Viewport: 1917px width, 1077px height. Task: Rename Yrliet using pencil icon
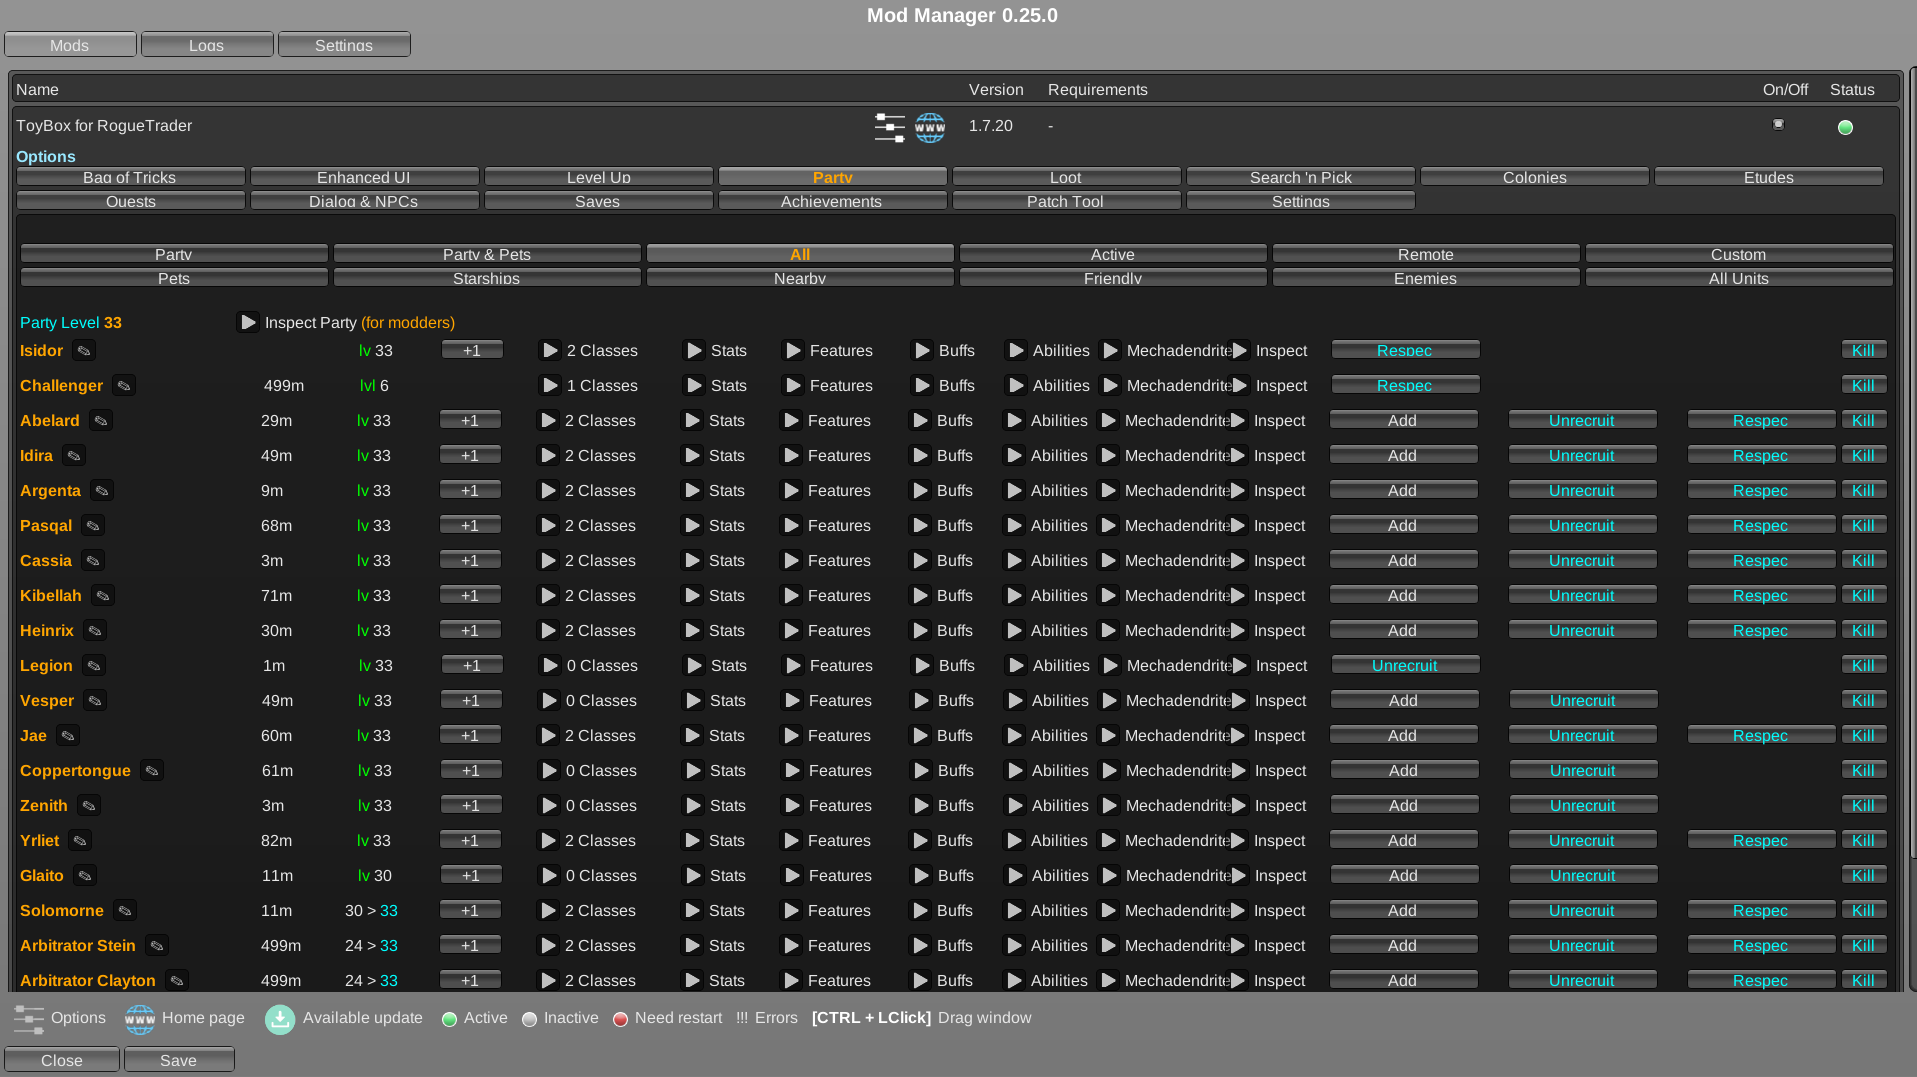80,841
